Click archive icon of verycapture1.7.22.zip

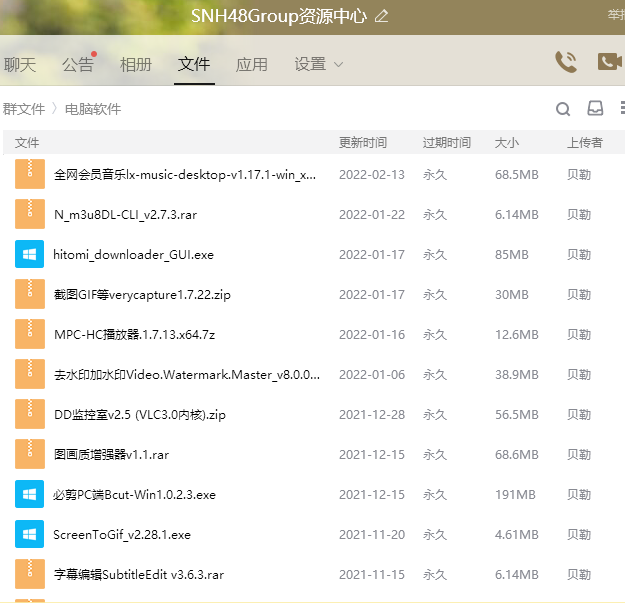click(x=30, y=294)
